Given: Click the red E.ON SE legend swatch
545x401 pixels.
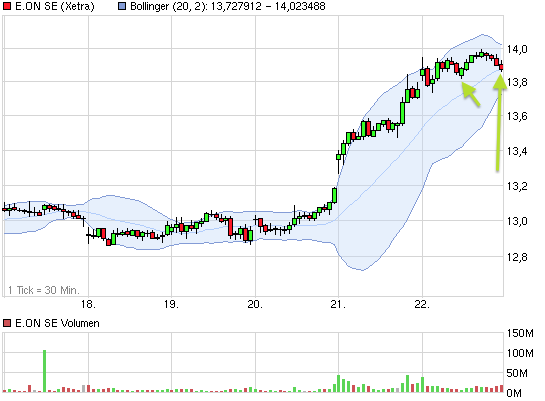Looking at the screenshot, I should pos(7,6).
